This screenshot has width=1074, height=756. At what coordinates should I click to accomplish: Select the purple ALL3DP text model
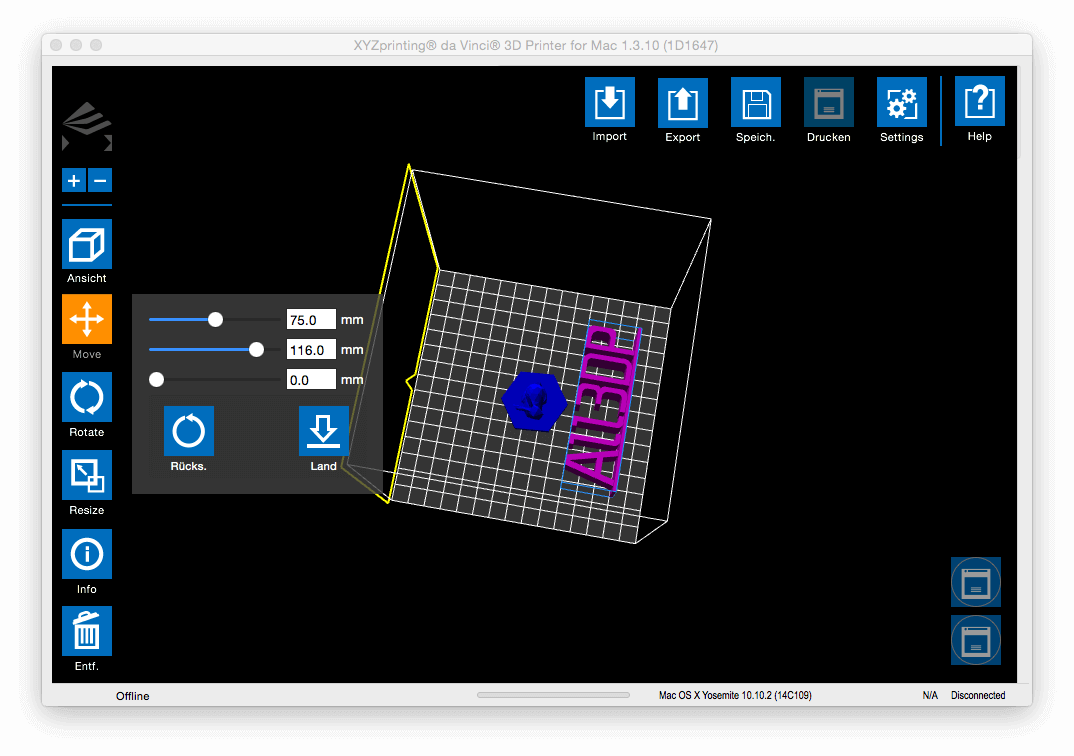coord(602,407)
